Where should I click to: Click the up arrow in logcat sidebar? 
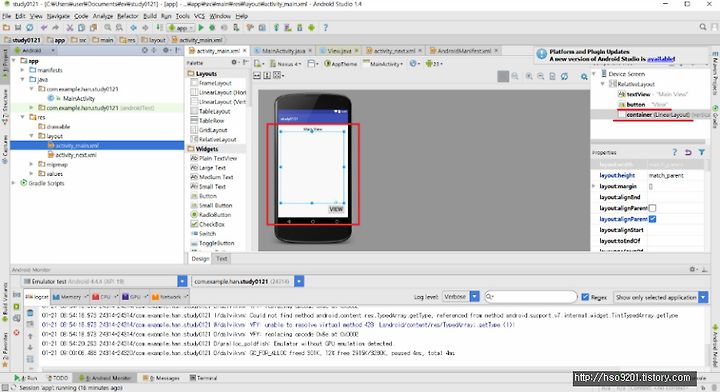(x=30, y=336)
